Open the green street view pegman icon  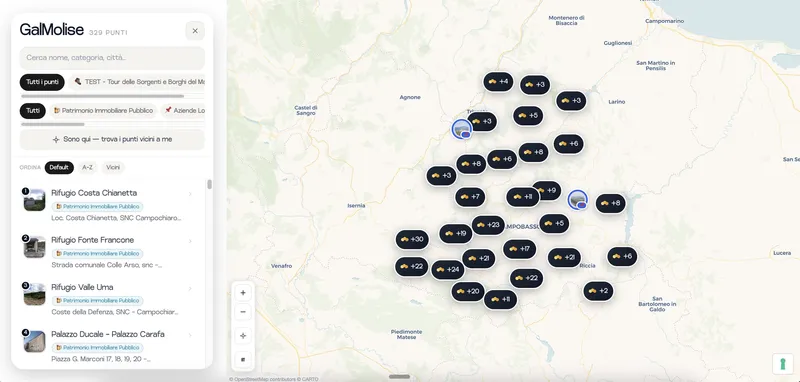click(x=783, y=364)
